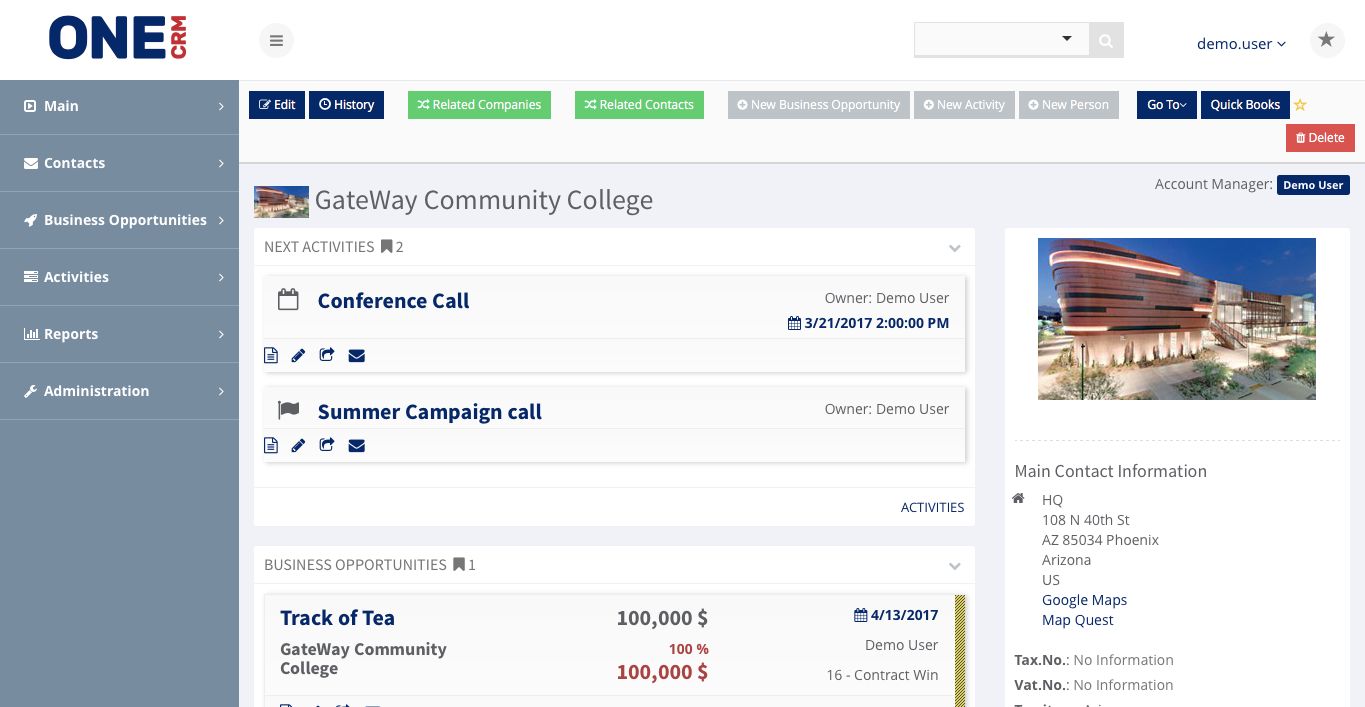Image resolution: width=1365 pixels, height=707 pixels.
Task: Open the document icon for Conference Call
Action: coord(271,355)
